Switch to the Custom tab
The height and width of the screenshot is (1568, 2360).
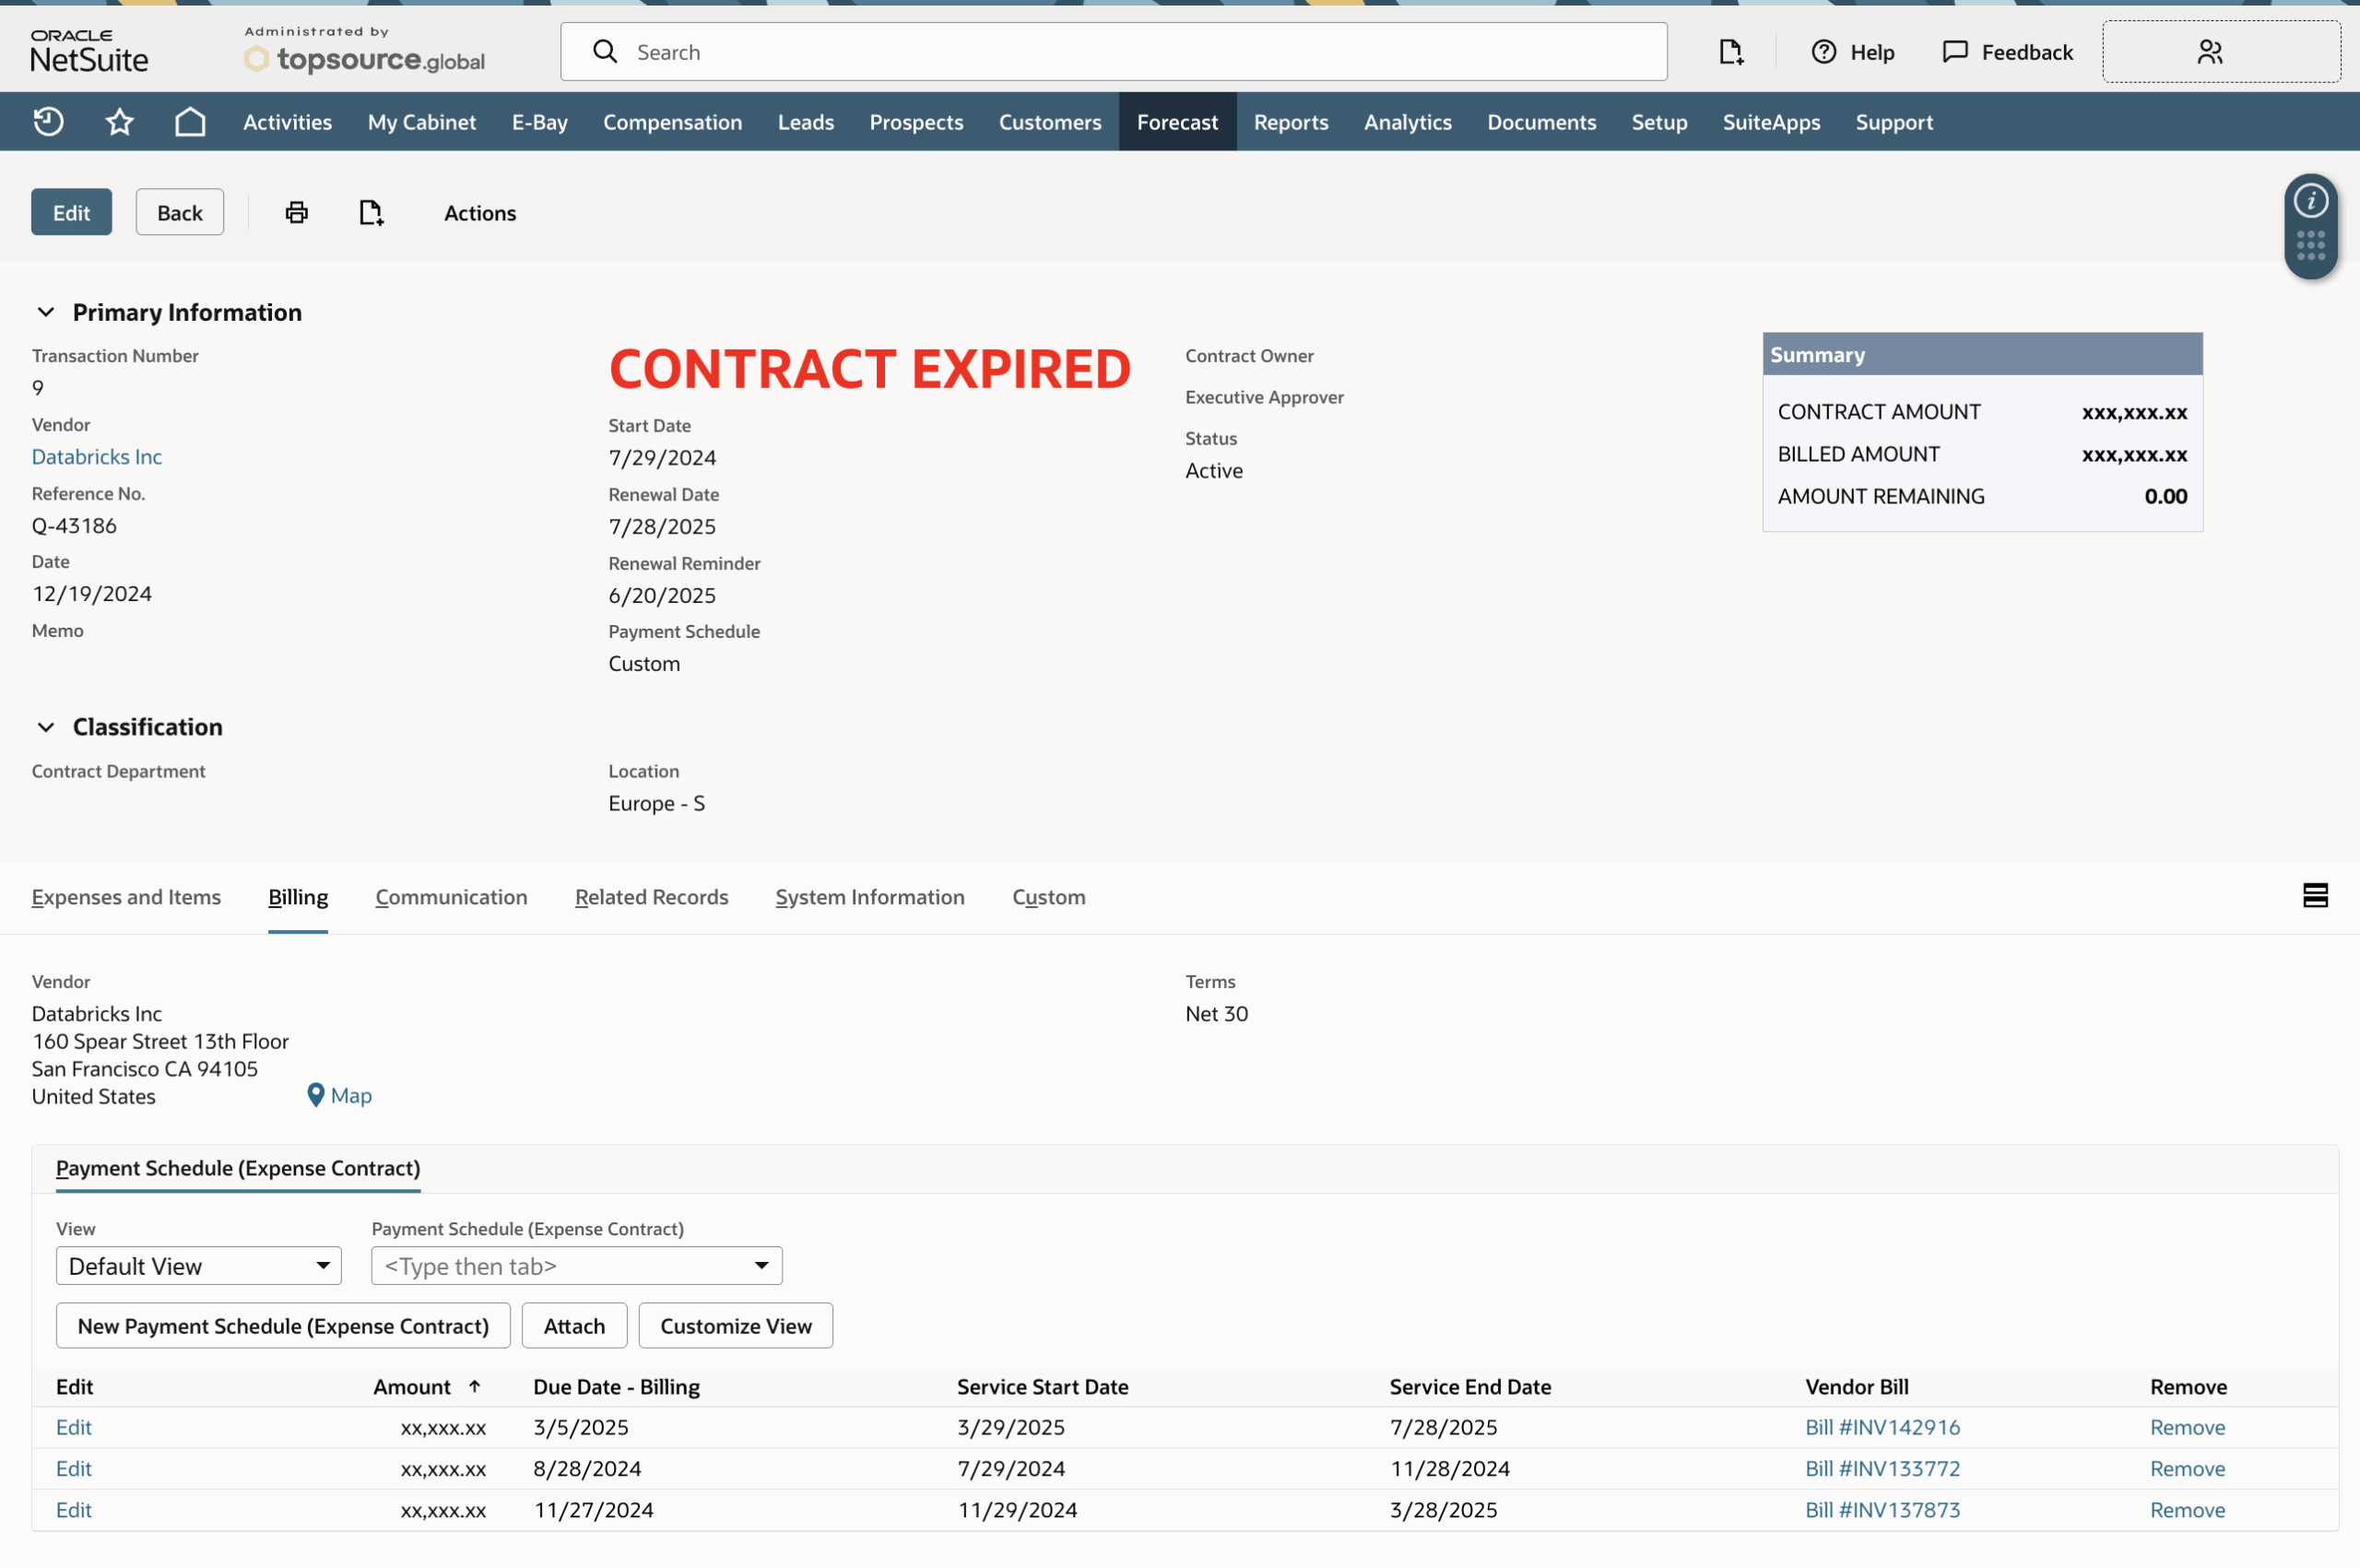pos(1049,898)
